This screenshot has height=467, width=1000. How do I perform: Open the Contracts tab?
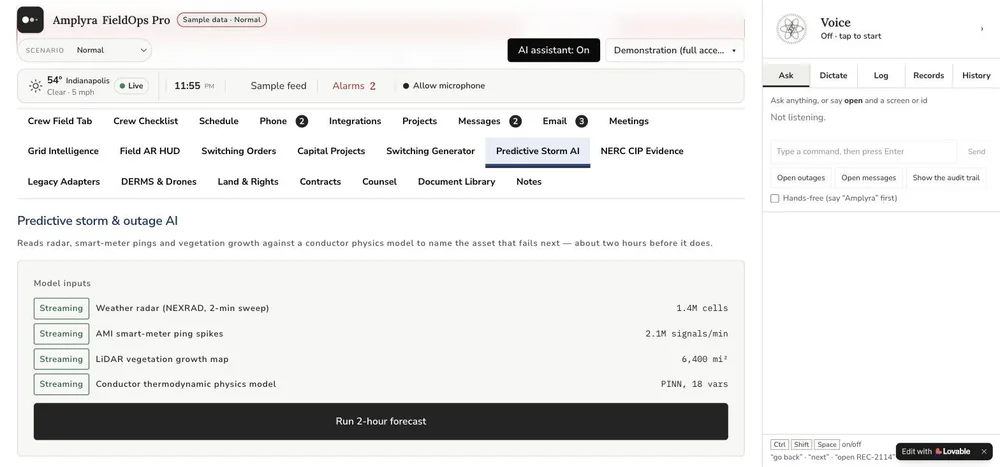tap(320, 182)
